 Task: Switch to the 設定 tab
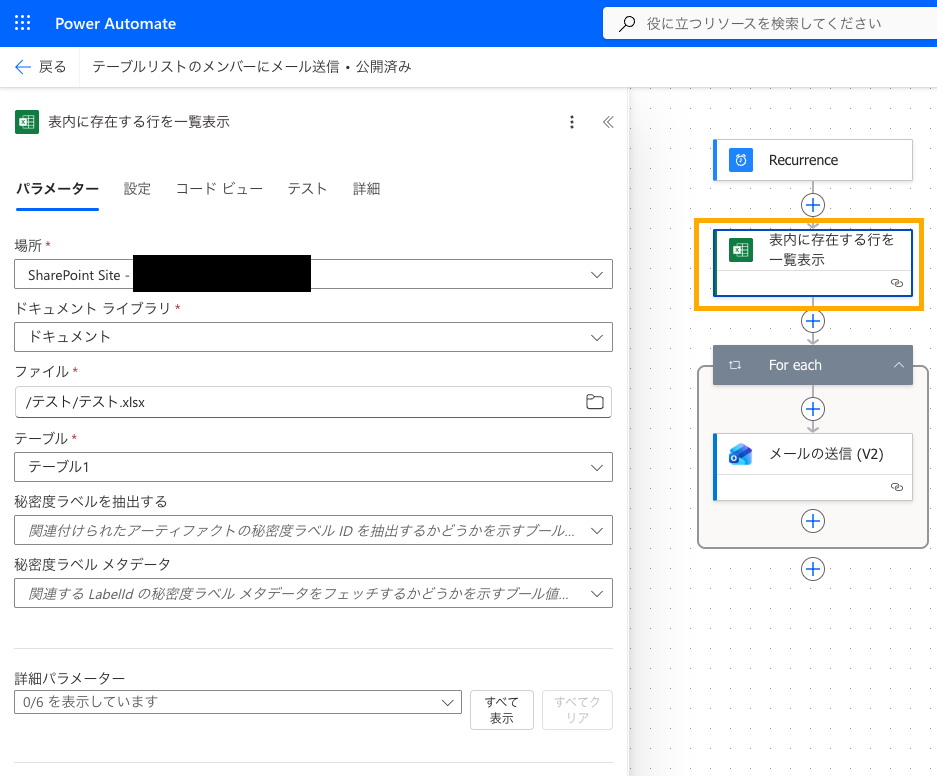tap(137, 189)
